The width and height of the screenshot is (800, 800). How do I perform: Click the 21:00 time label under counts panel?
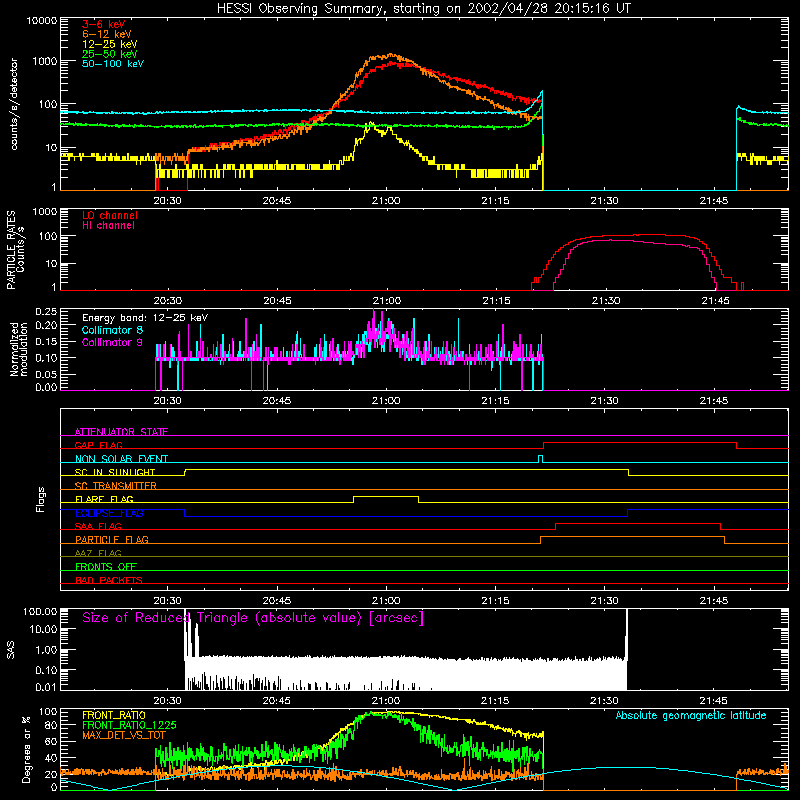[x=386, y=201]
